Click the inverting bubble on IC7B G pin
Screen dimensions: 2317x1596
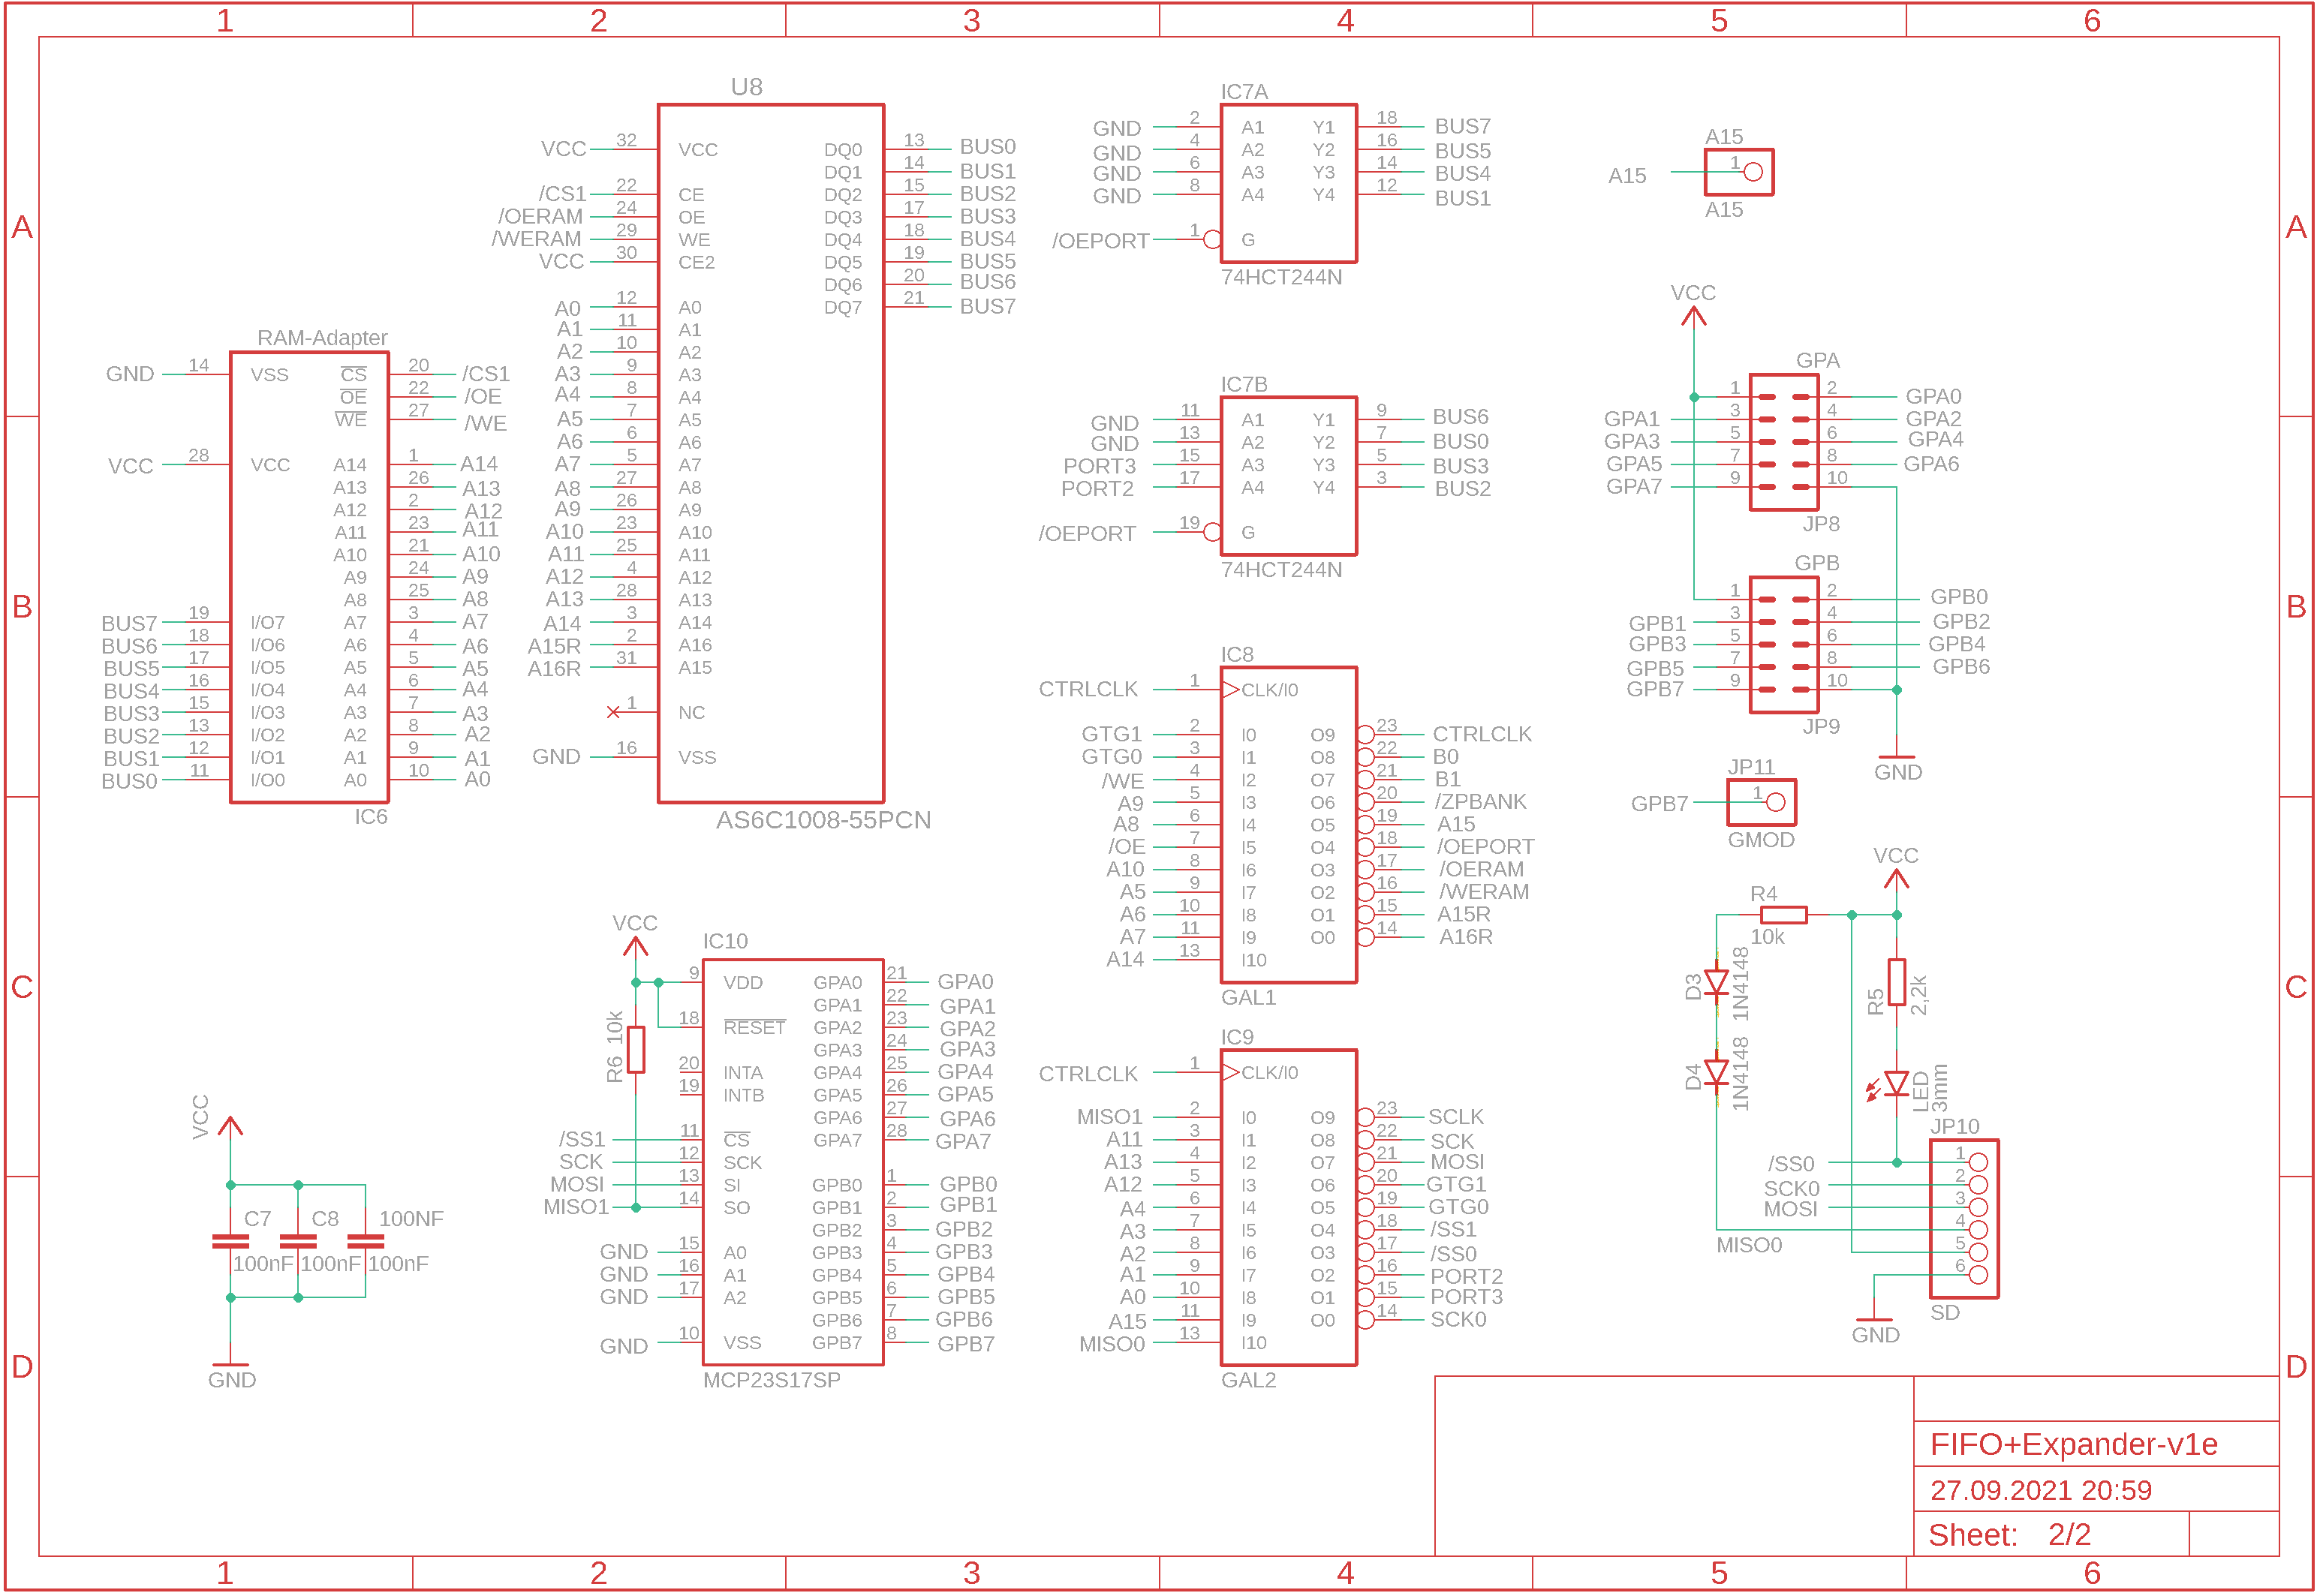1213,532
